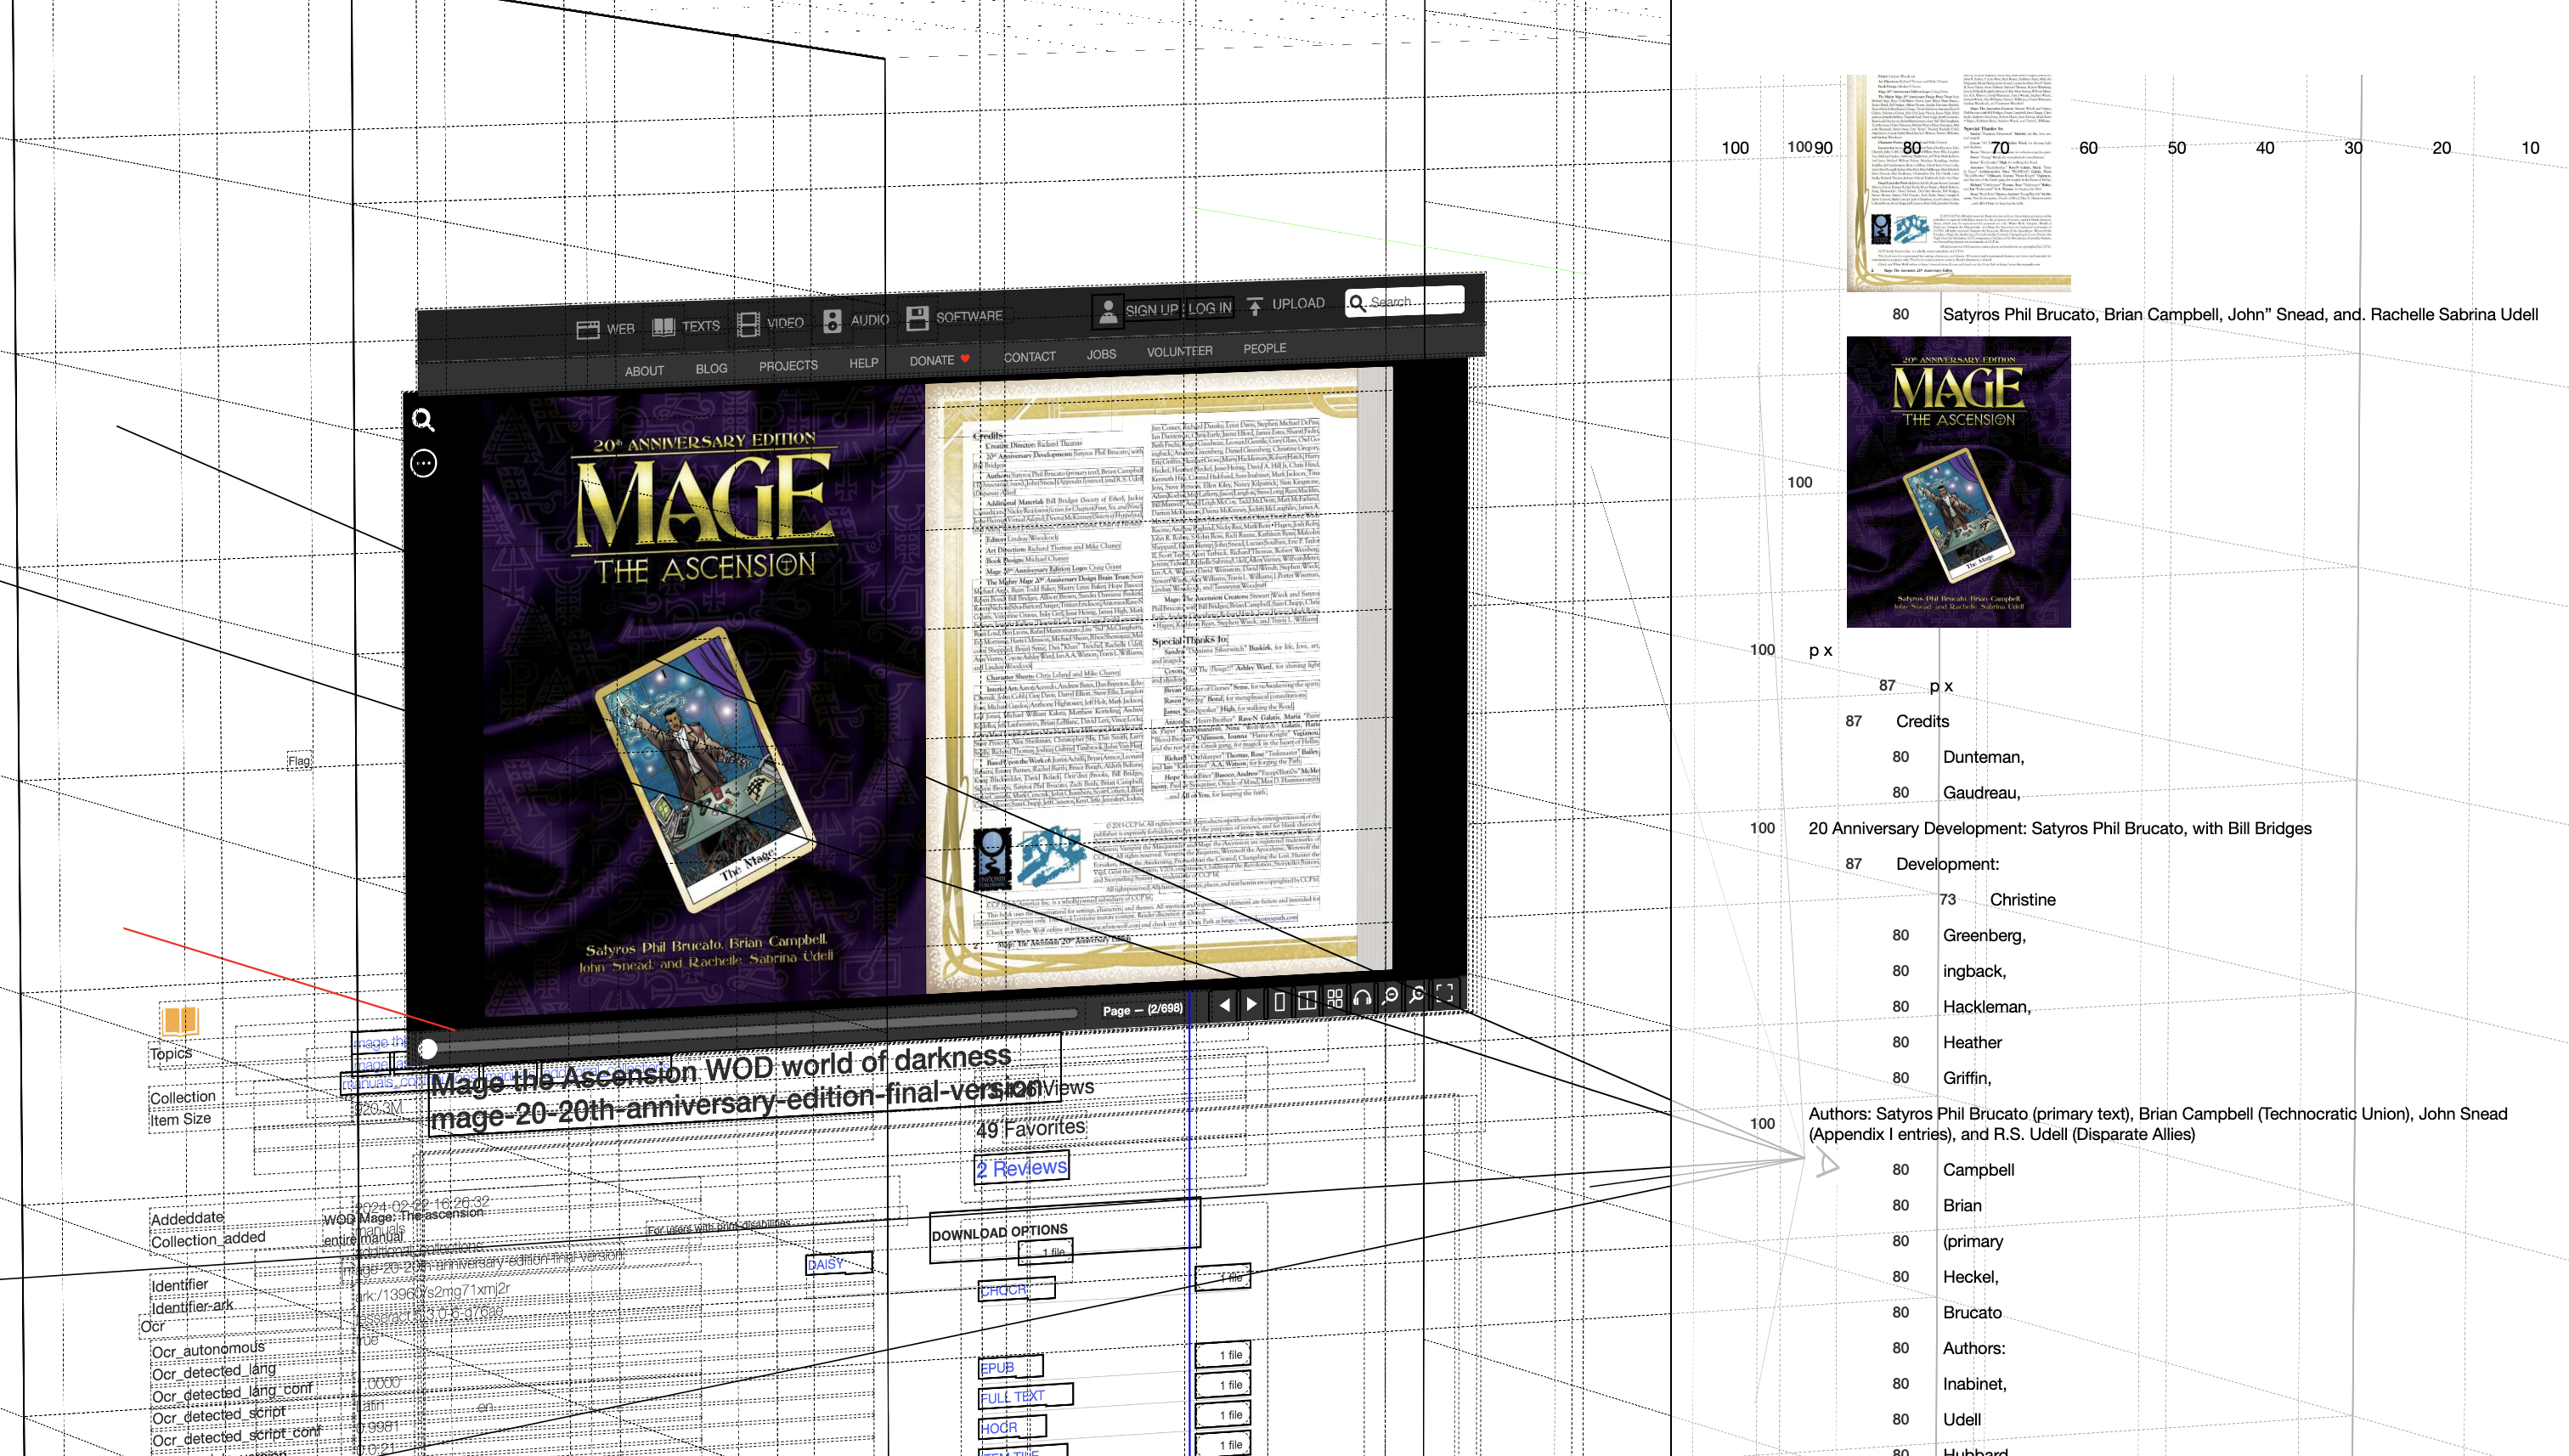Viewport: 2569px width, 1456px height.
Task: Click the 'Page — (2/698)' indicator
Action: [1142, 1010]
